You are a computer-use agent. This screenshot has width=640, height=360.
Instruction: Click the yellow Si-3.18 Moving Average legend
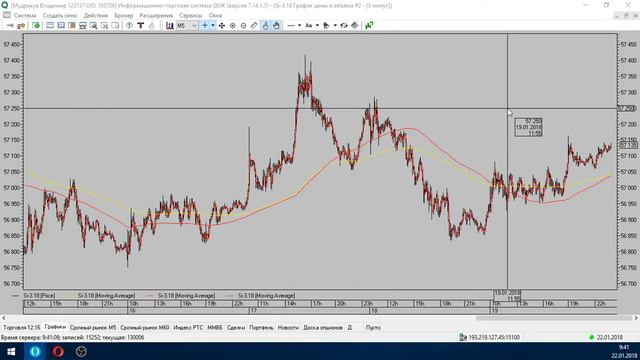pyautogui.click(x=101, y=296)
